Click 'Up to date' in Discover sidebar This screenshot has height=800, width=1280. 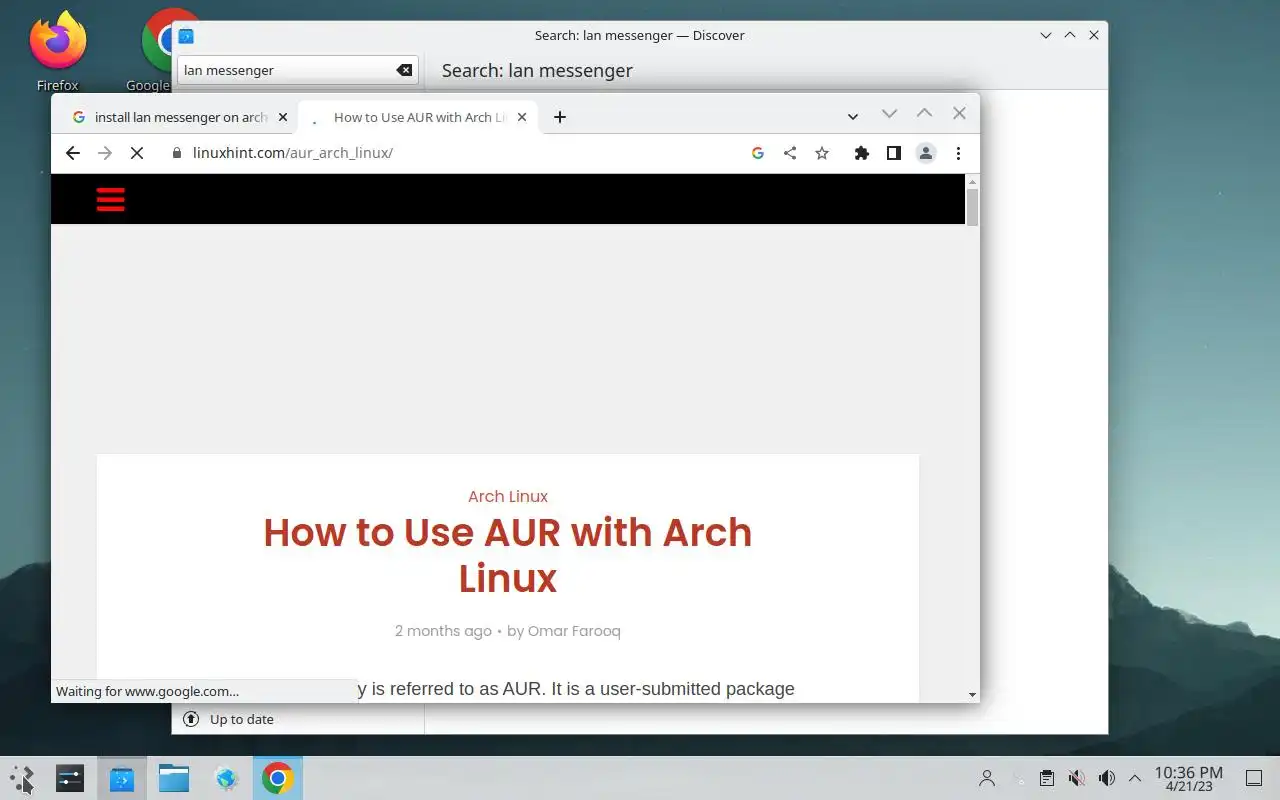(241, 719)
